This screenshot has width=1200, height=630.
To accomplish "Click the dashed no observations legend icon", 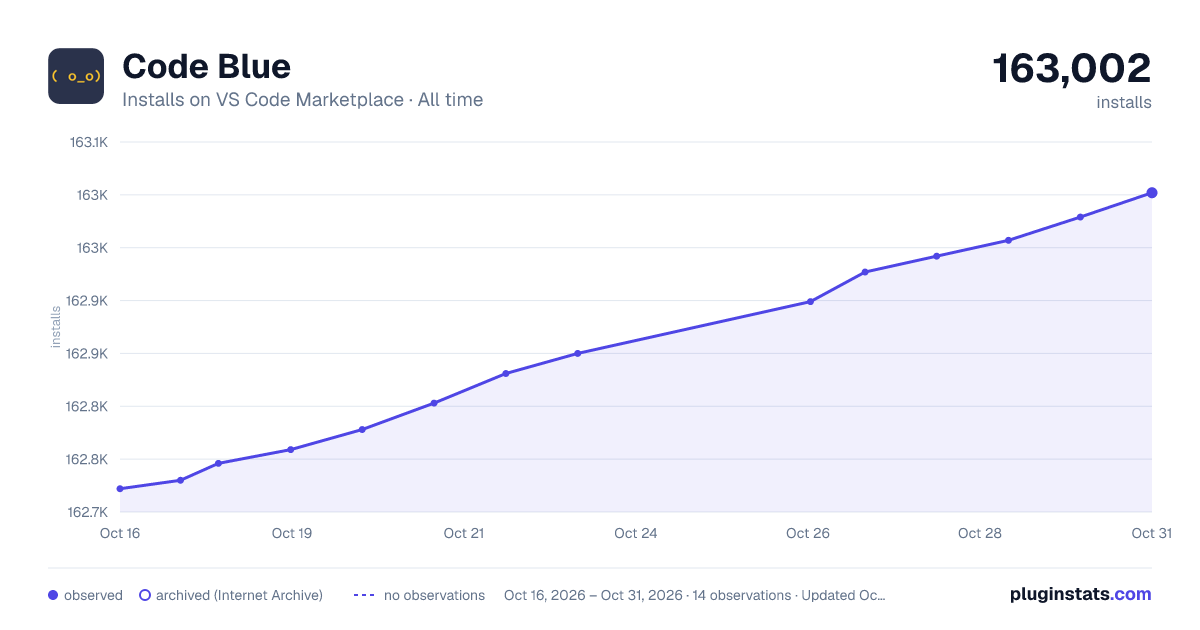I will pos(364,595).
